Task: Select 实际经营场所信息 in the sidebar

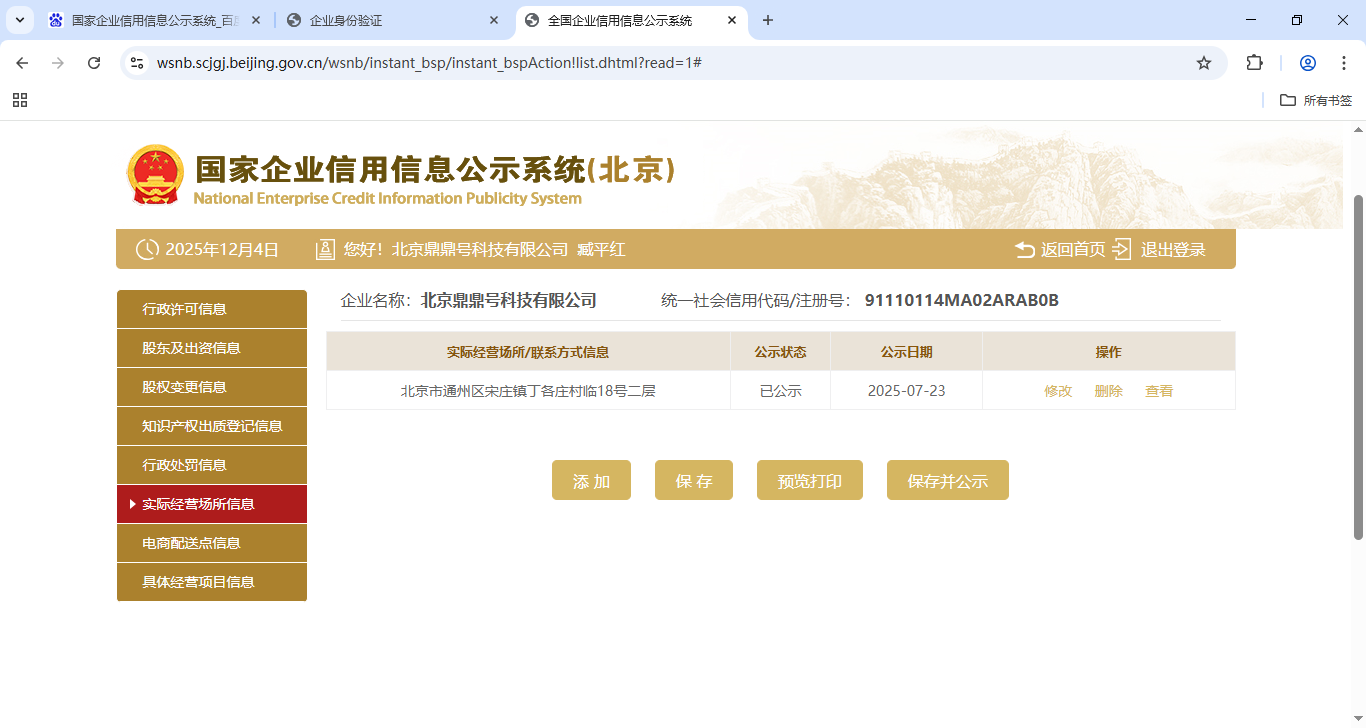Action: point(212,504)
